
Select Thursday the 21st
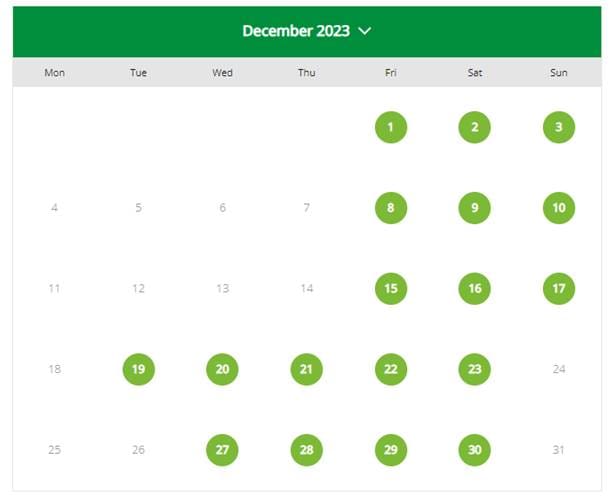point(307,369)
